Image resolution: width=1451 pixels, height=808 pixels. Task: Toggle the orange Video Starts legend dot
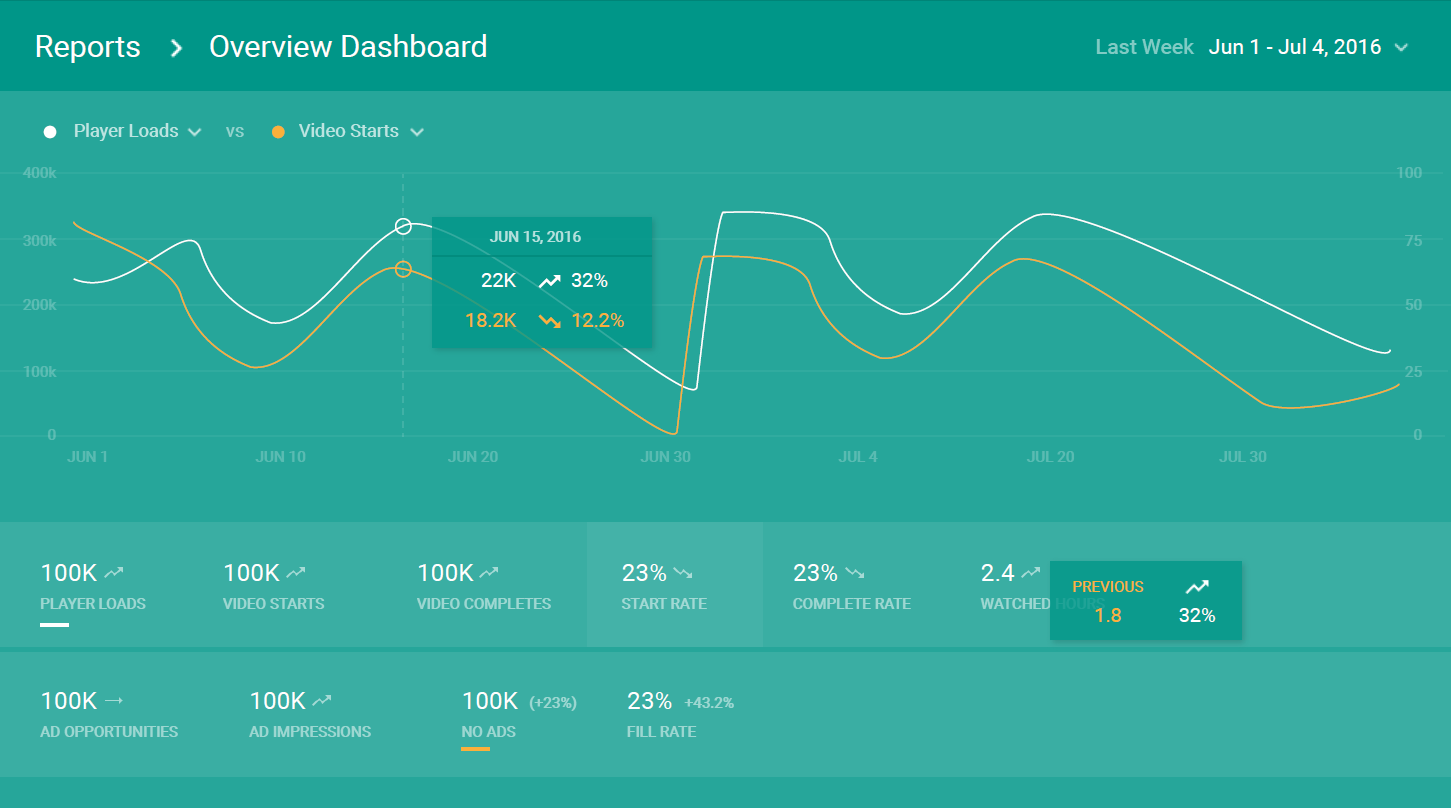(278, 131)
